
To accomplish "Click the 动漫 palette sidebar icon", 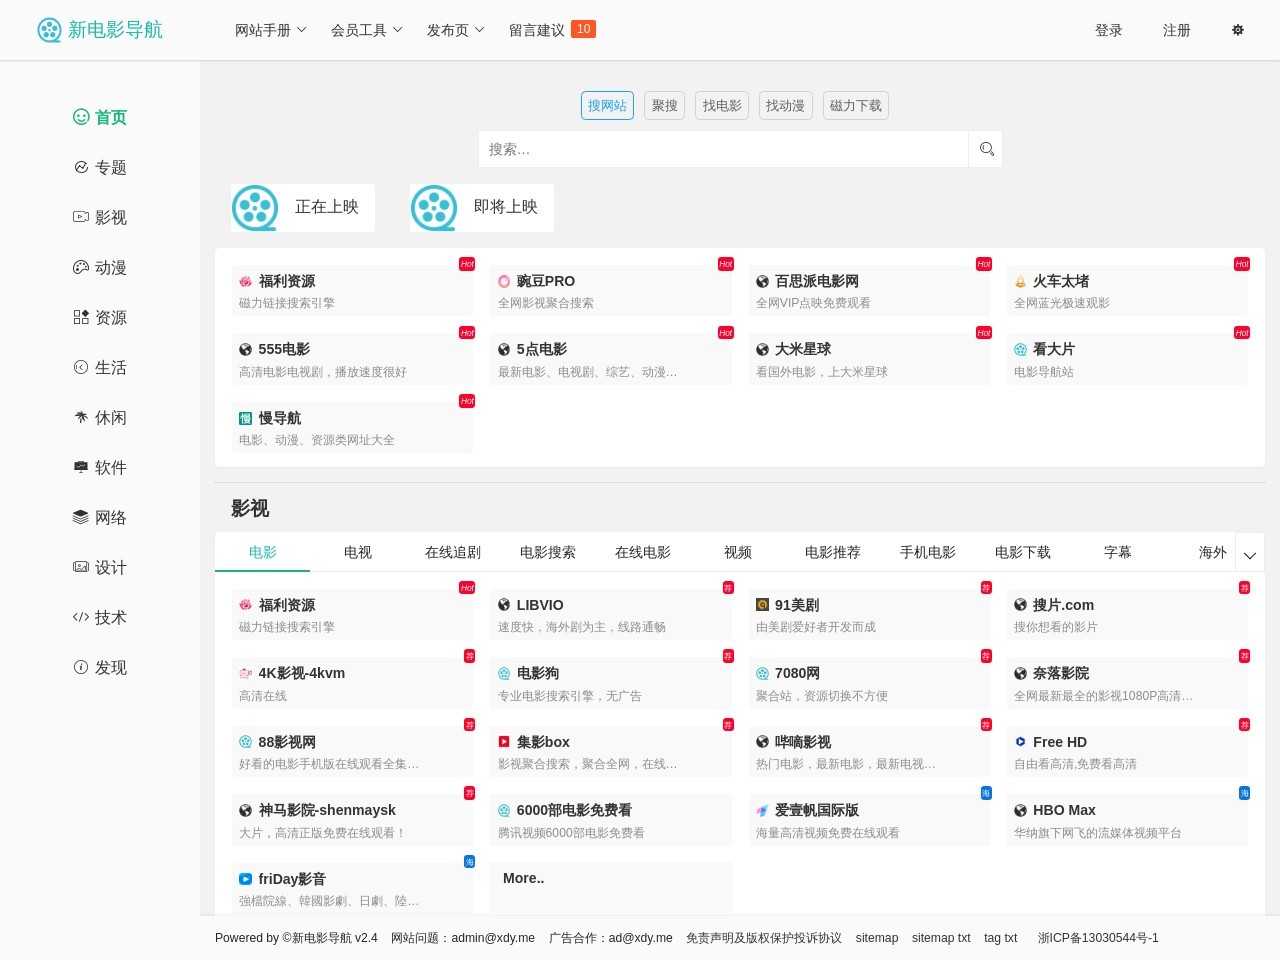I will point(81,267).
